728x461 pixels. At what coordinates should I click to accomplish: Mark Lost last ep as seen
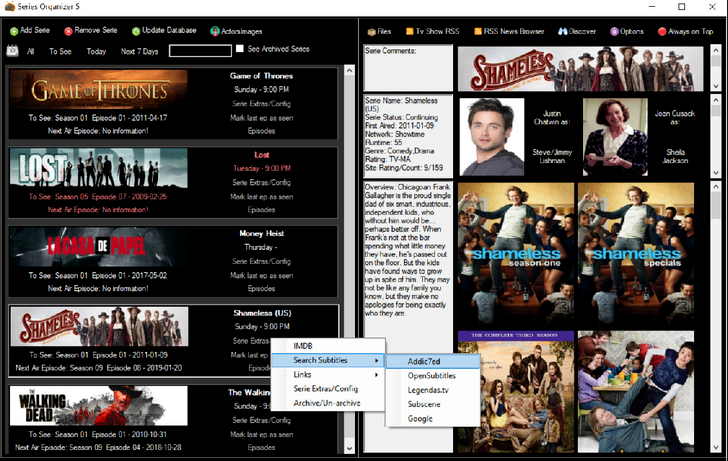tap(261, 197)
